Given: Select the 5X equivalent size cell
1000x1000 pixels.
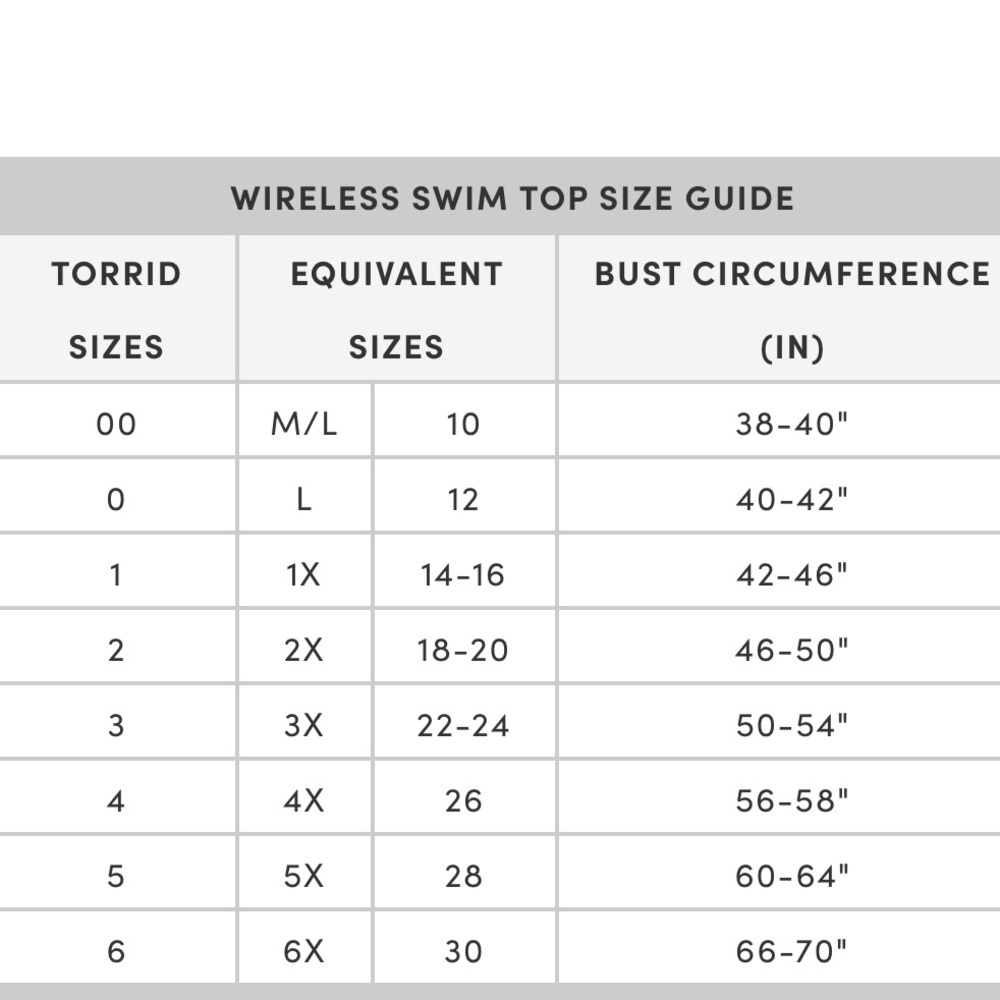Looking at the screenshot, I should pos(304,876).
